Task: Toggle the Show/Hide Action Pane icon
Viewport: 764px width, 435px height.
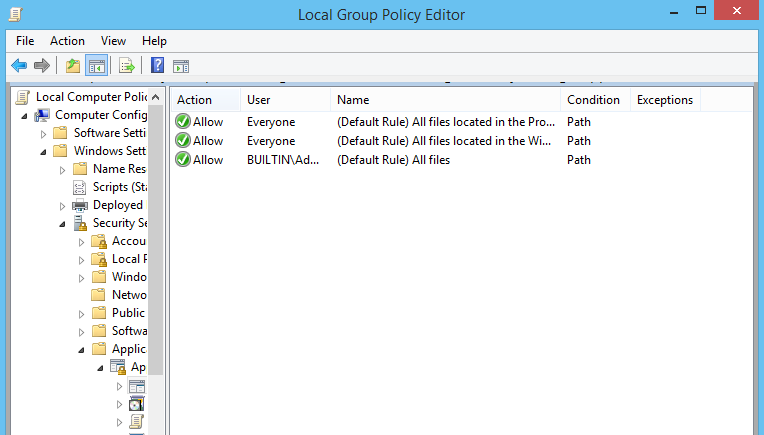Action: (181, 66)
